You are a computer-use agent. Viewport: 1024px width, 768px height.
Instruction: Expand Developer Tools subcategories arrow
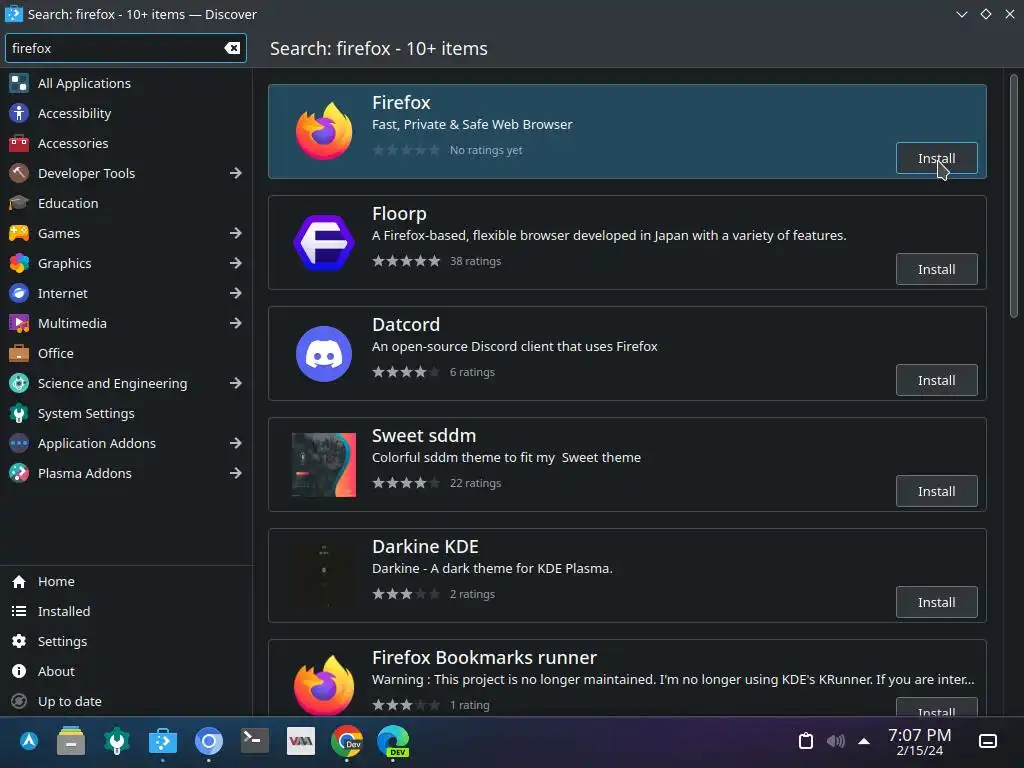point(236,173)
